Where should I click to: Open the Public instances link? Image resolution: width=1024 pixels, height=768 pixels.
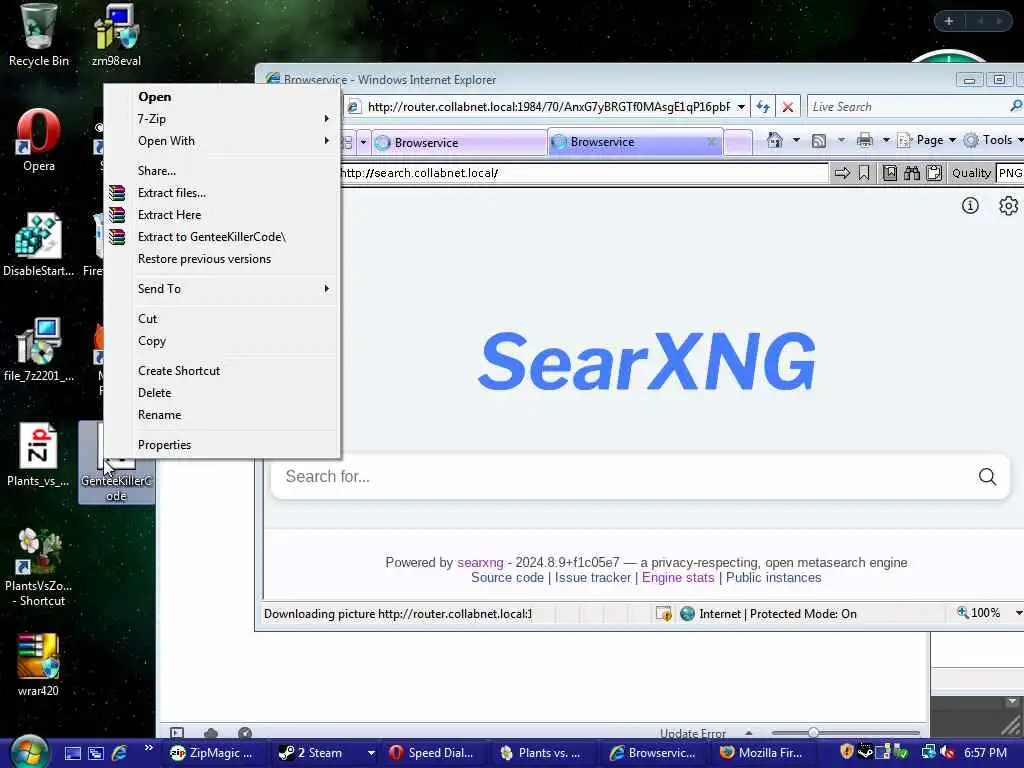(773, 578)
